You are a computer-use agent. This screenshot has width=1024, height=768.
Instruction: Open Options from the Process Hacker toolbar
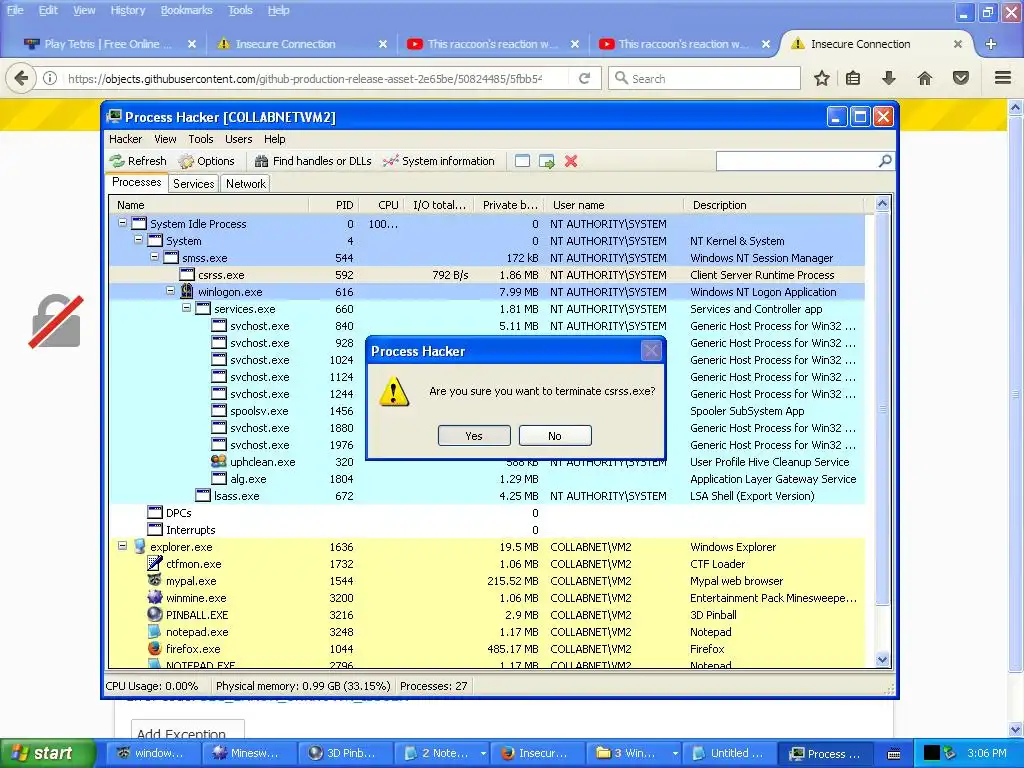click(206, 161)
